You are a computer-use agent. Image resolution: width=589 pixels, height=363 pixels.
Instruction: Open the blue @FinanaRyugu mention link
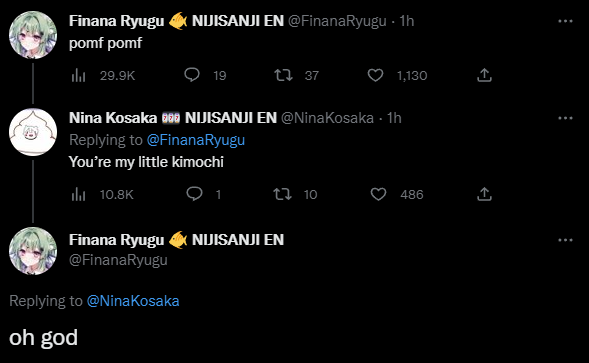point(196,140)
